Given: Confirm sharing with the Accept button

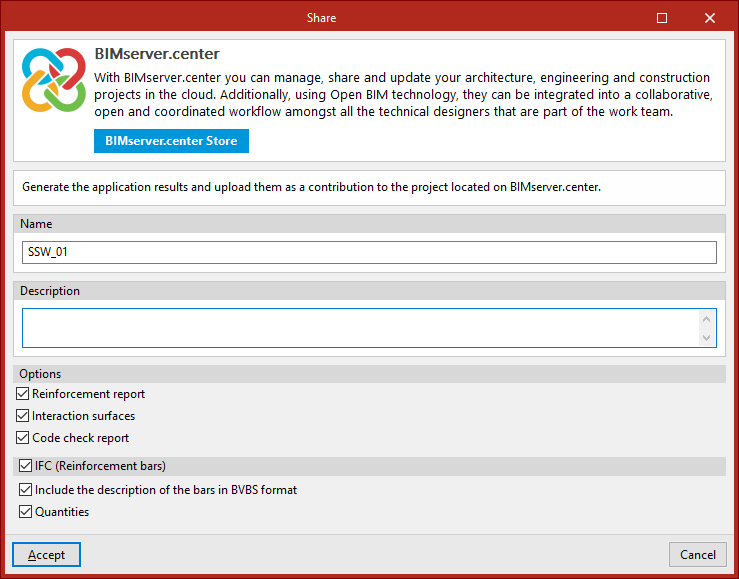Looking at the screenshot, I should coord(46,555).
